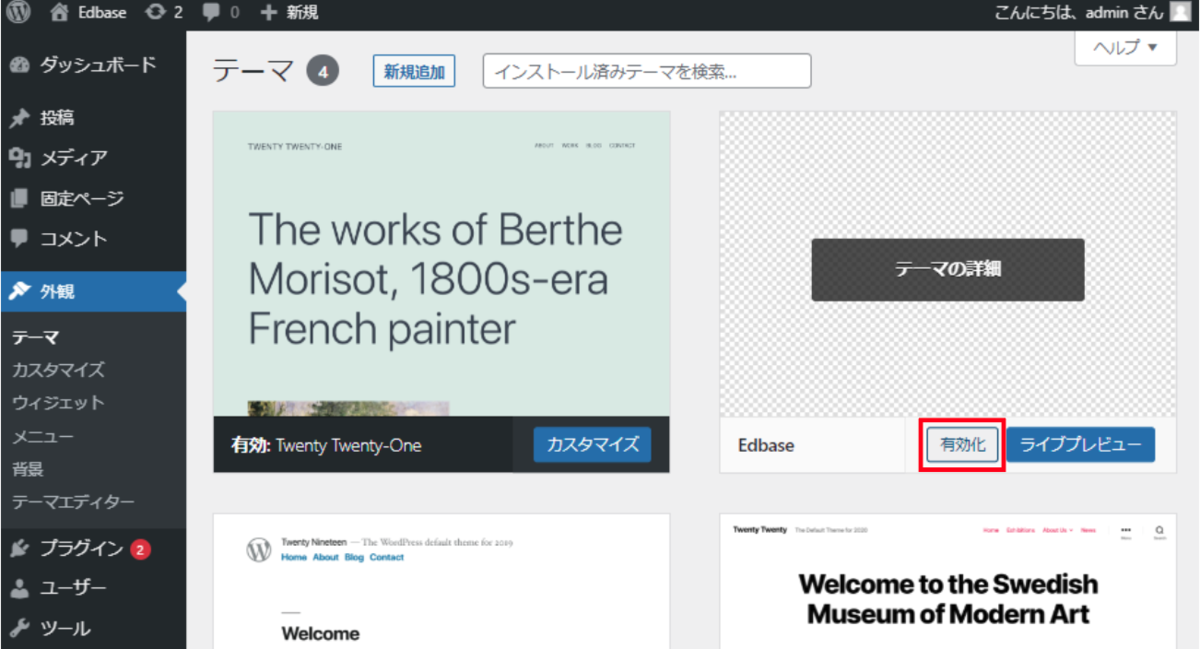Click ライブプレビュー button for Edbase
This screenshot has width=1200, height=649.
click(1080, 445)
